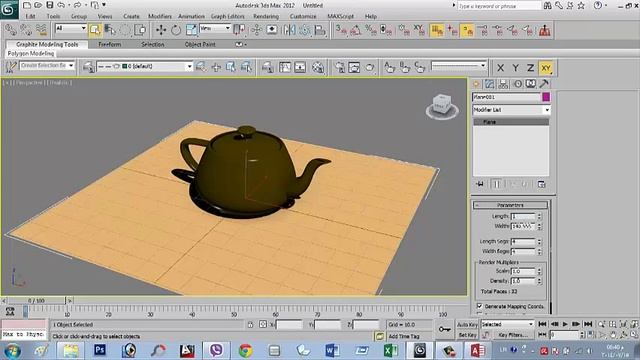Image resolution: width=640 pixels, height=360 pixels.
Task: Toggle Window/Crossing selection mode
Action: 140,30
